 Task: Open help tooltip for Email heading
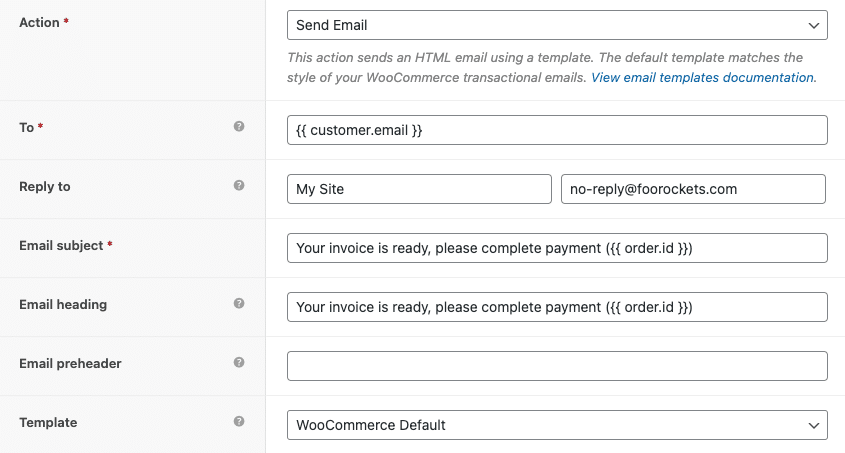(239, 303)
